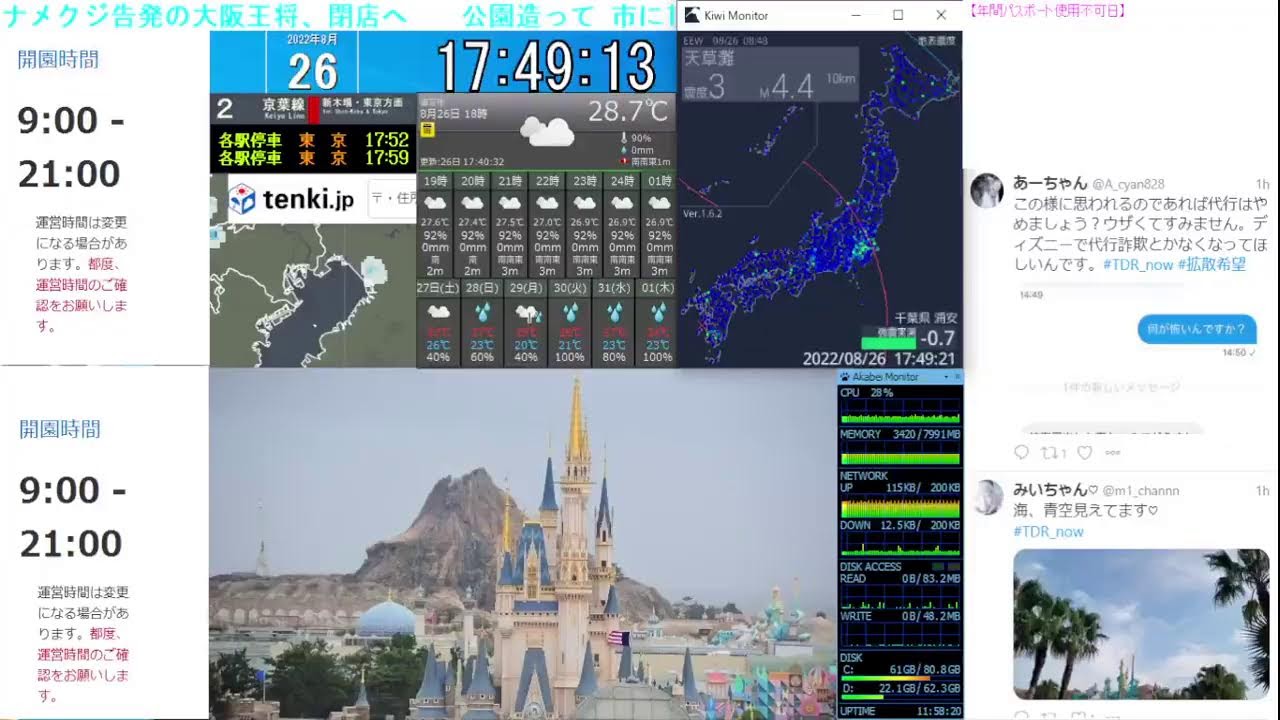
Task: Click the 京葉線 line name label
Action: (x=284, y=104)
